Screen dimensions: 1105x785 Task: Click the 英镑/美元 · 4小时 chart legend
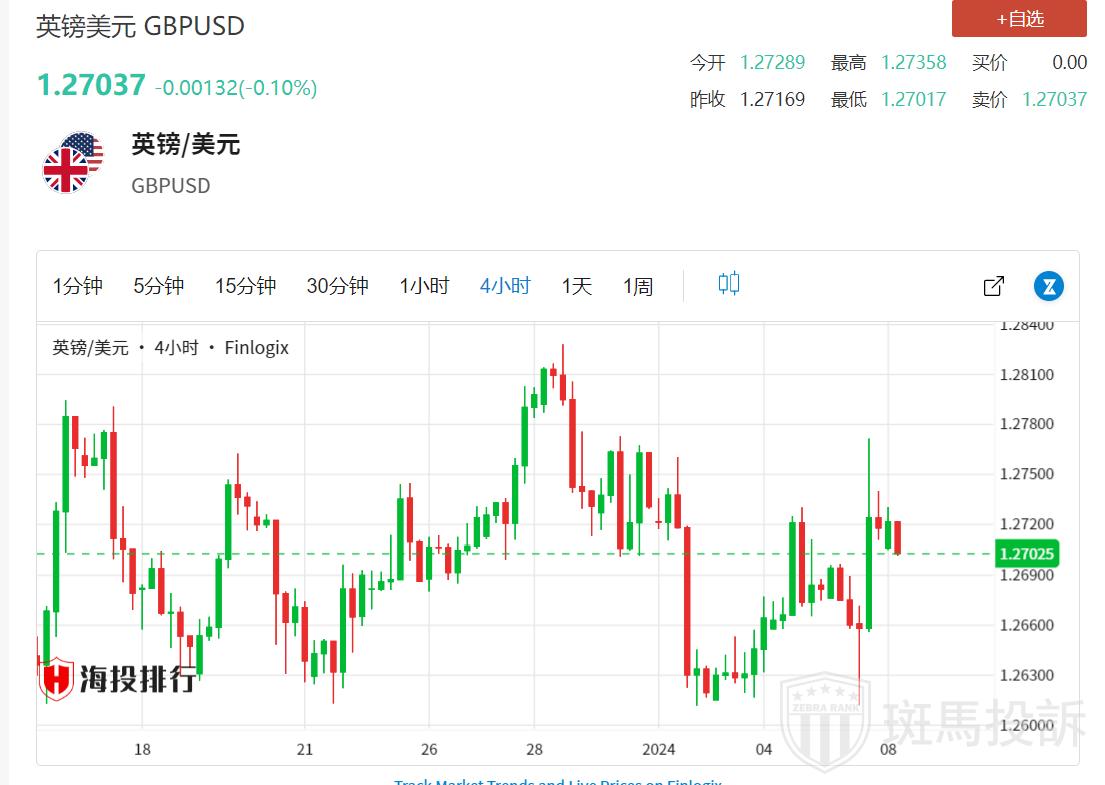[x=170, y=348]
